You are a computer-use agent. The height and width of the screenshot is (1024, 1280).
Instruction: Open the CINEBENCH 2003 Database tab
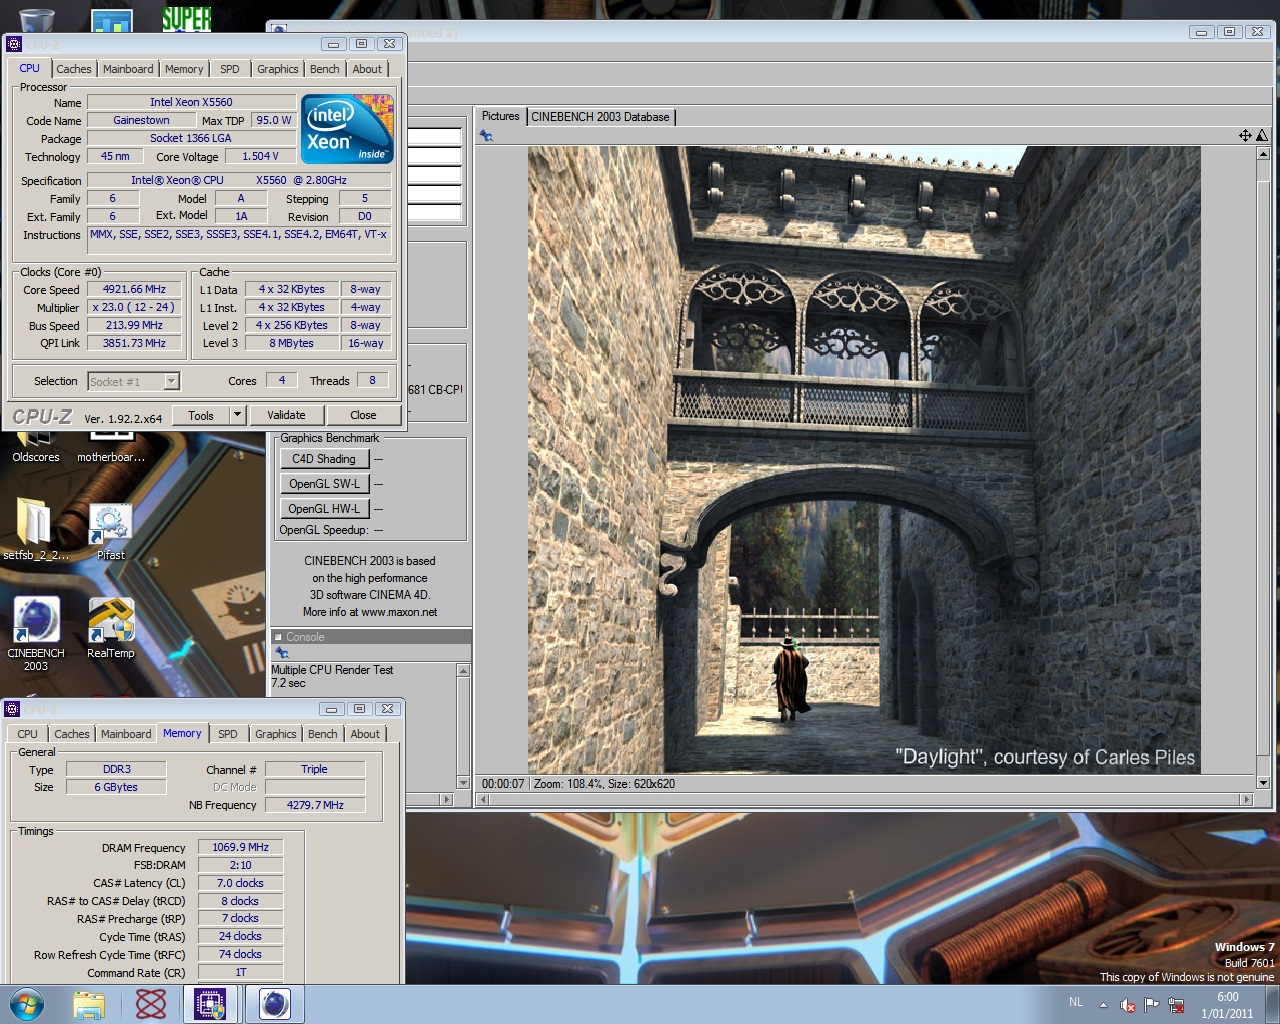(600, 117)
